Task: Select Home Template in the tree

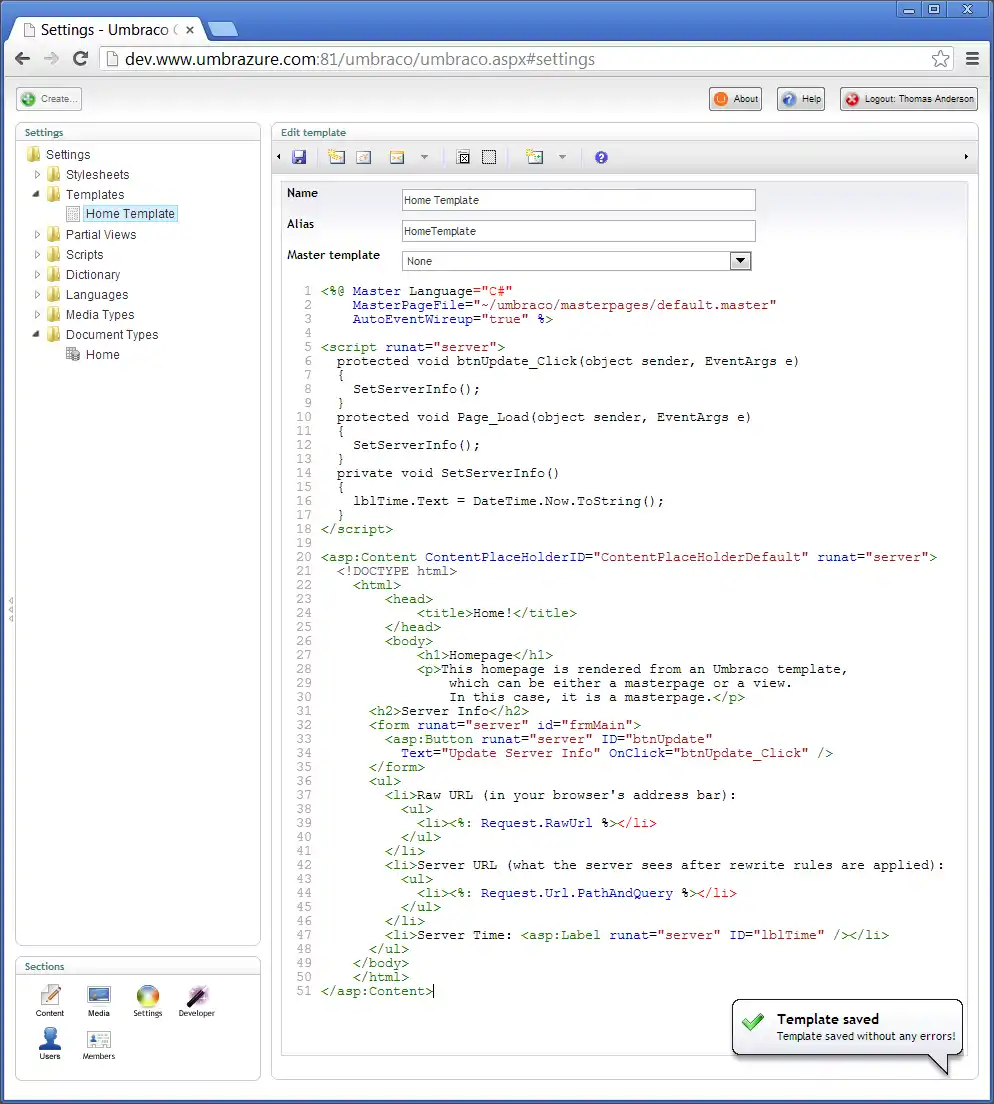Action: point(130,213)
